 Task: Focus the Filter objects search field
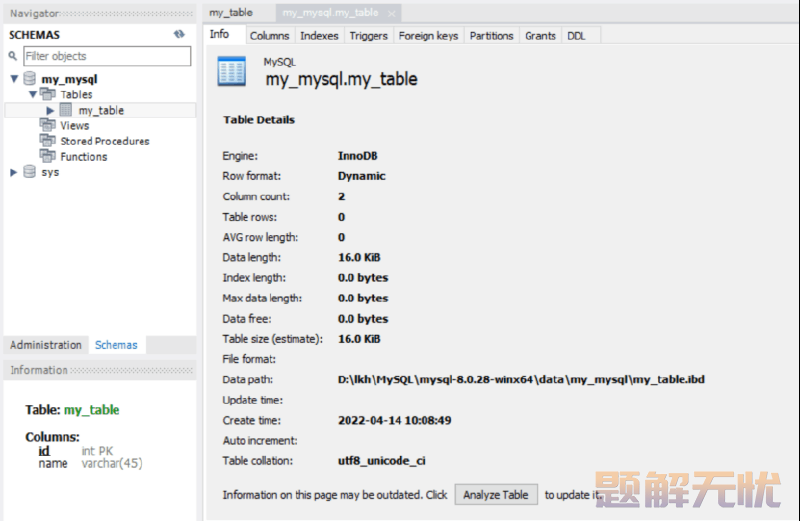(x=107, y=56)
